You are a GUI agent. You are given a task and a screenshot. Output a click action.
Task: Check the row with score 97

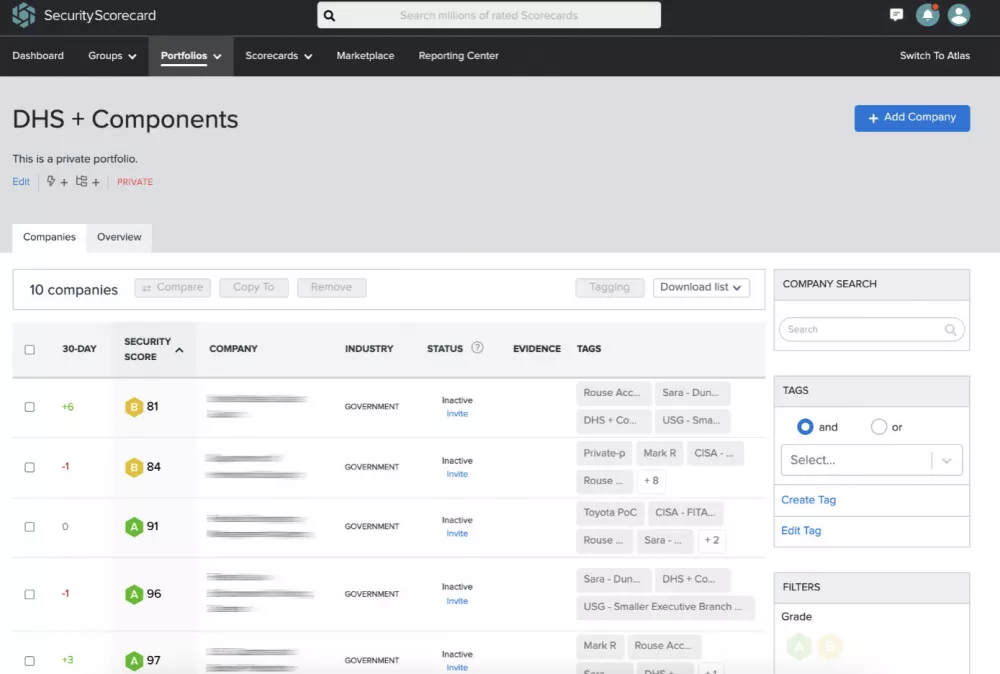[29, 661]
